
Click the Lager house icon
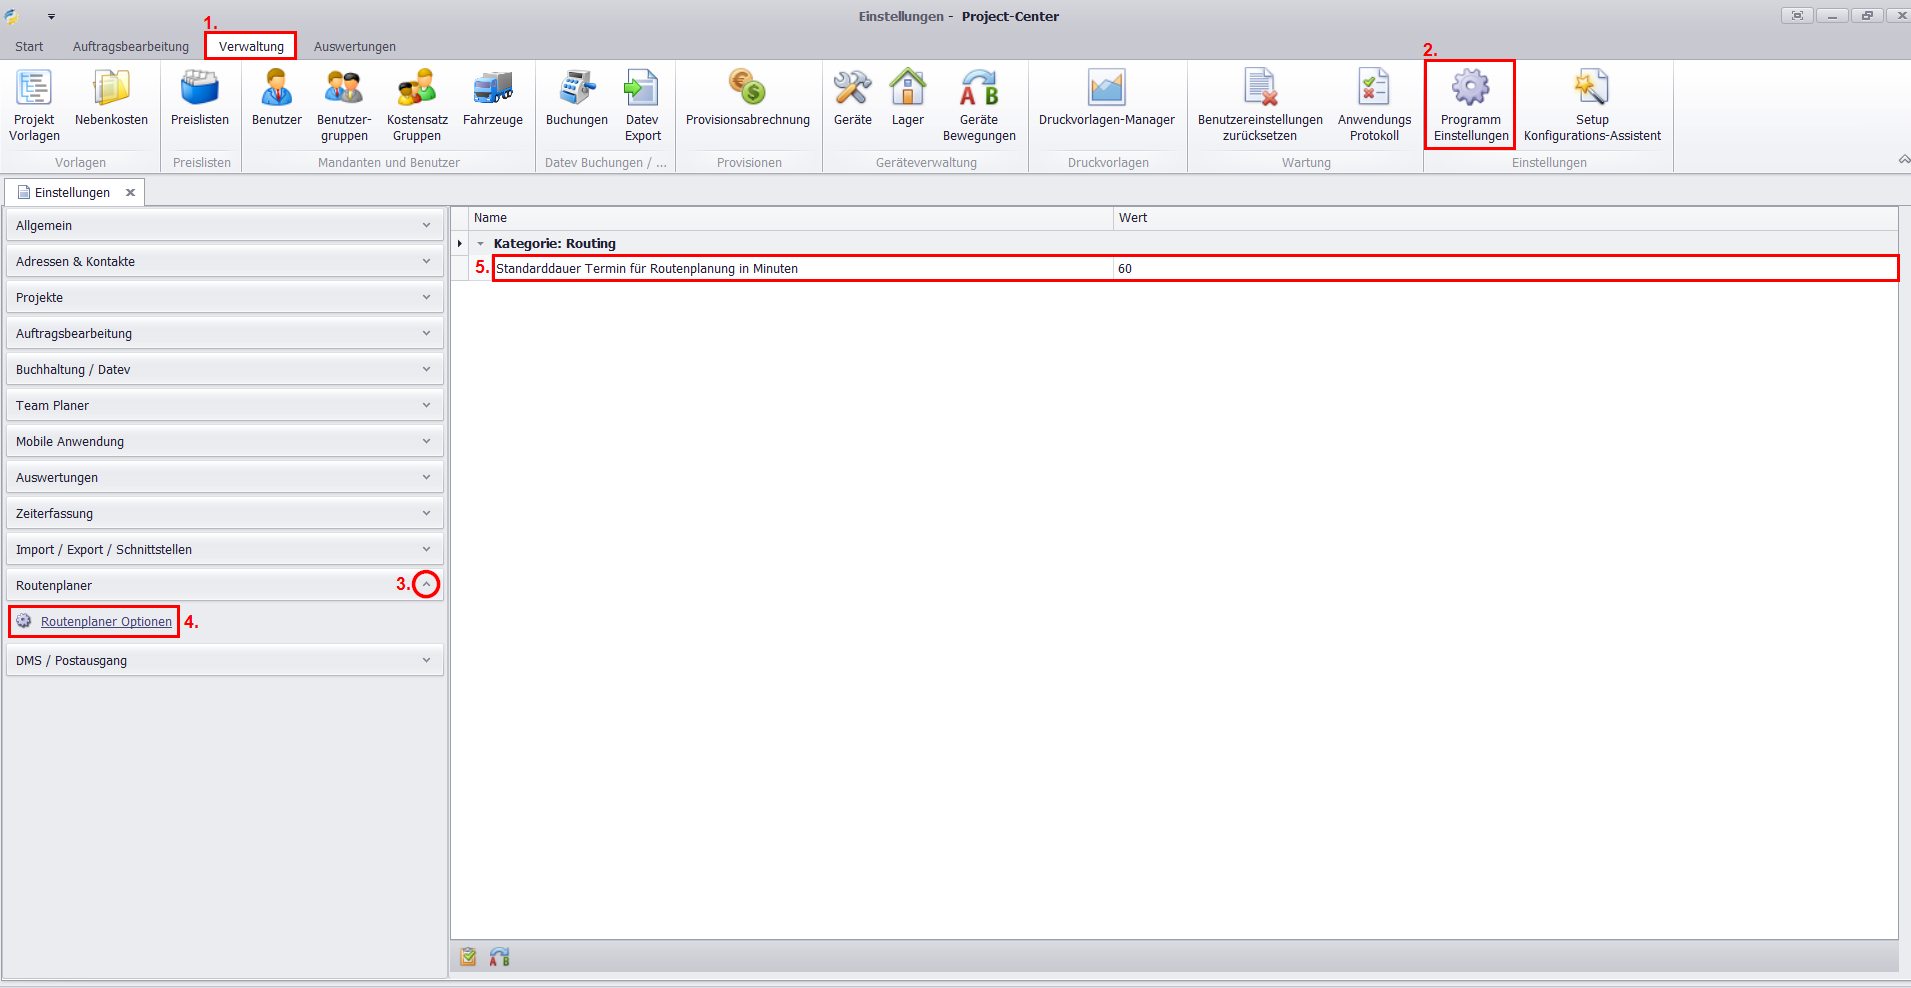click(x=907, y=89)
